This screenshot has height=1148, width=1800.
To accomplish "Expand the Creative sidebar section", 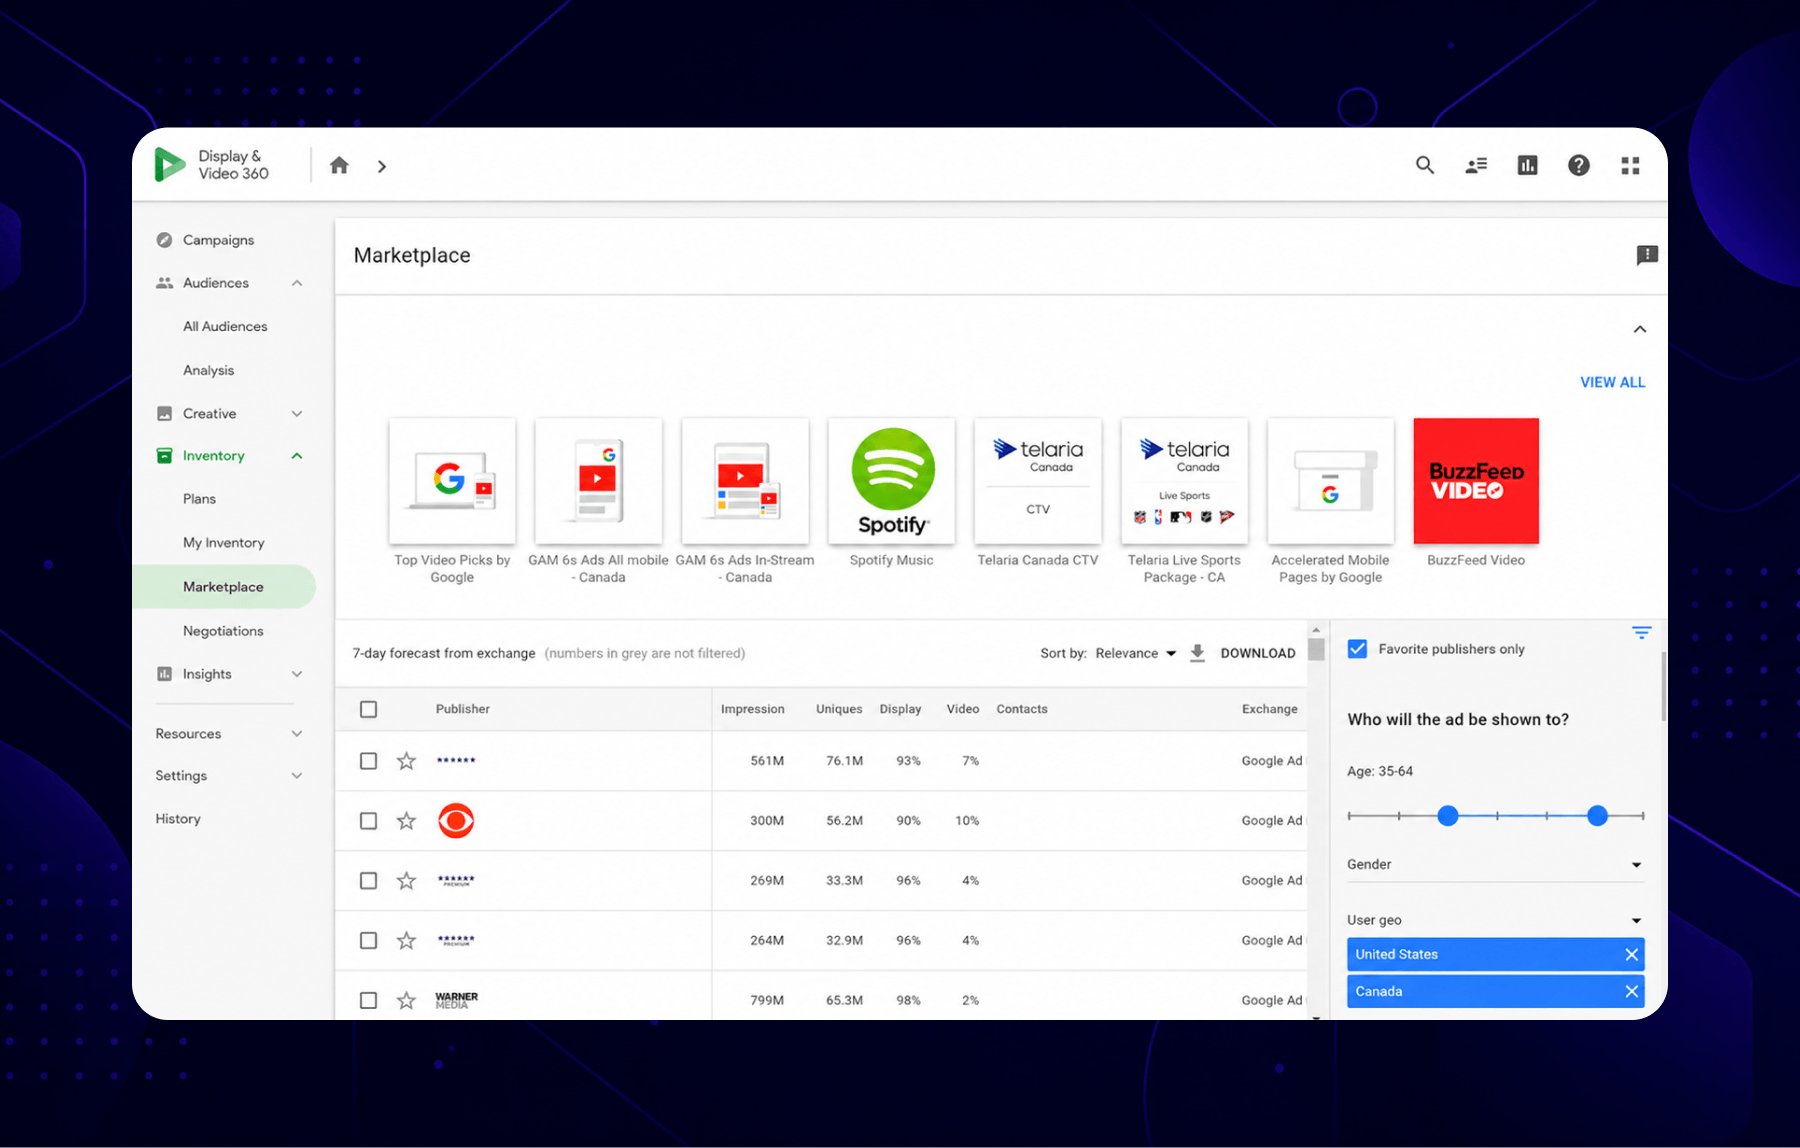I will click(297, 414).
